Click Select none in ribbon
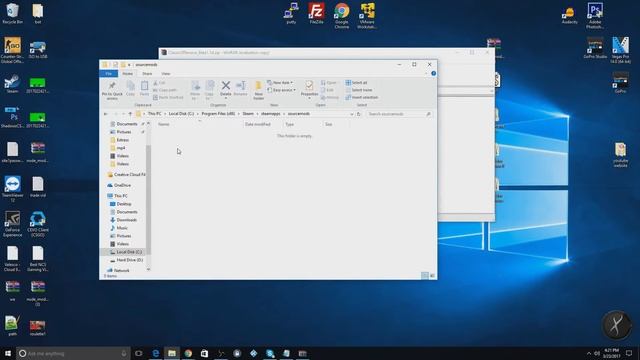640x360 pixels. click(x=359, y=90)
